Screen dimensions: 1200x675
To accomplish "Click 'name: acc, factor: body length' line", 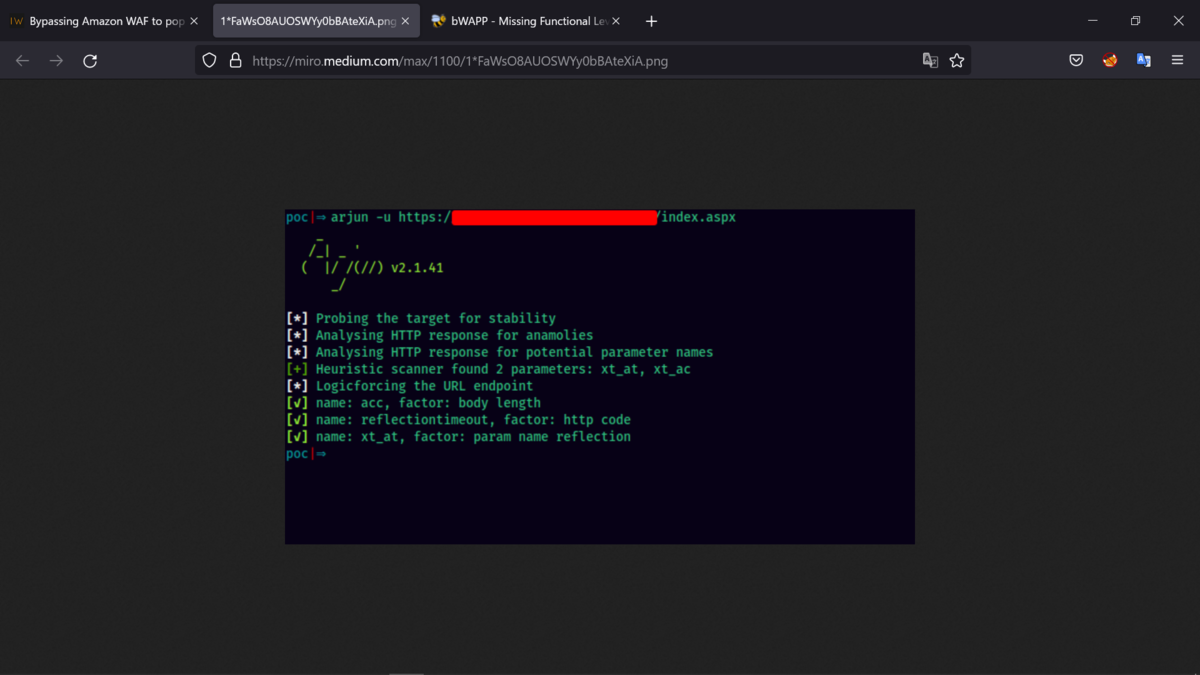I will (414, 403).
